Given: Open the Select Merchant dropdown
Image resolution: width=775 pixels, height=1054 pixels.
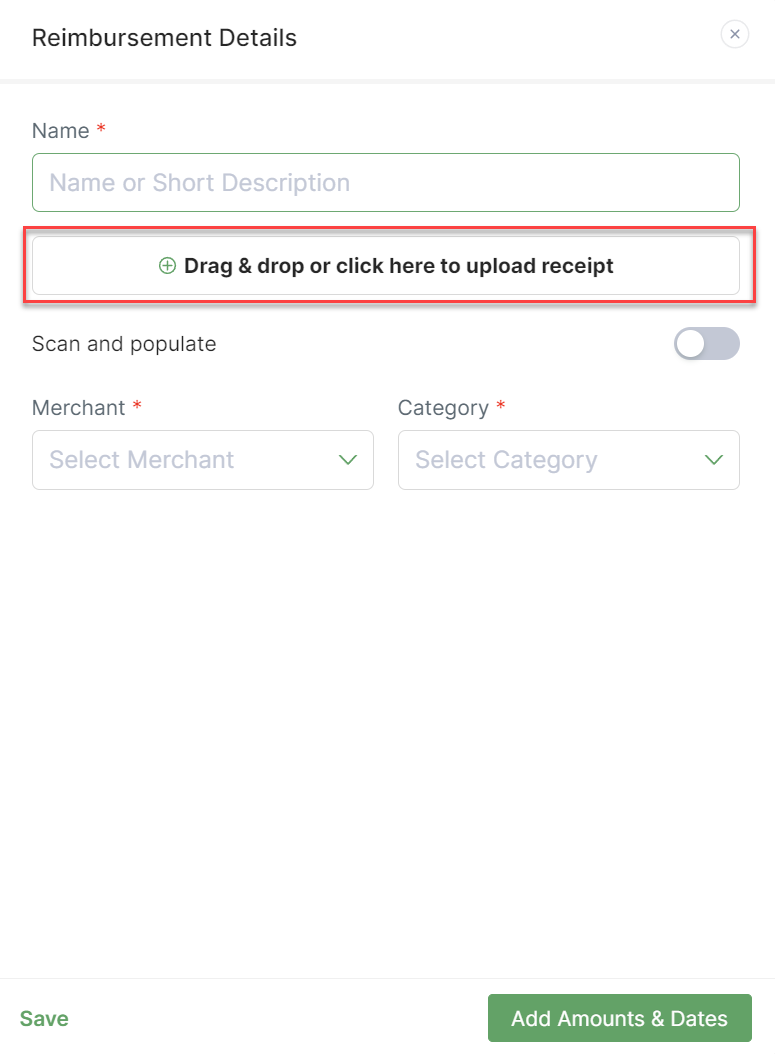Looking at the screenshot, I should click(202, 460).
